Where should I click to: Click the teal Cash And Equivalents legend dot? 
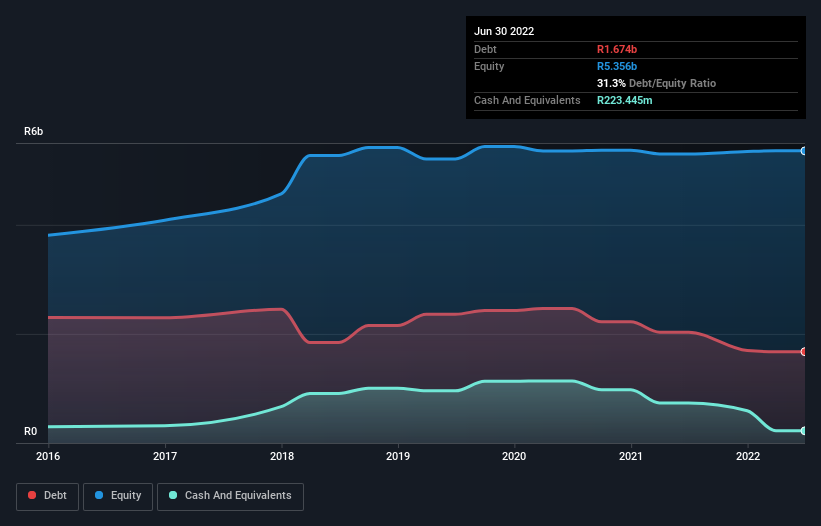click(173, 495)
